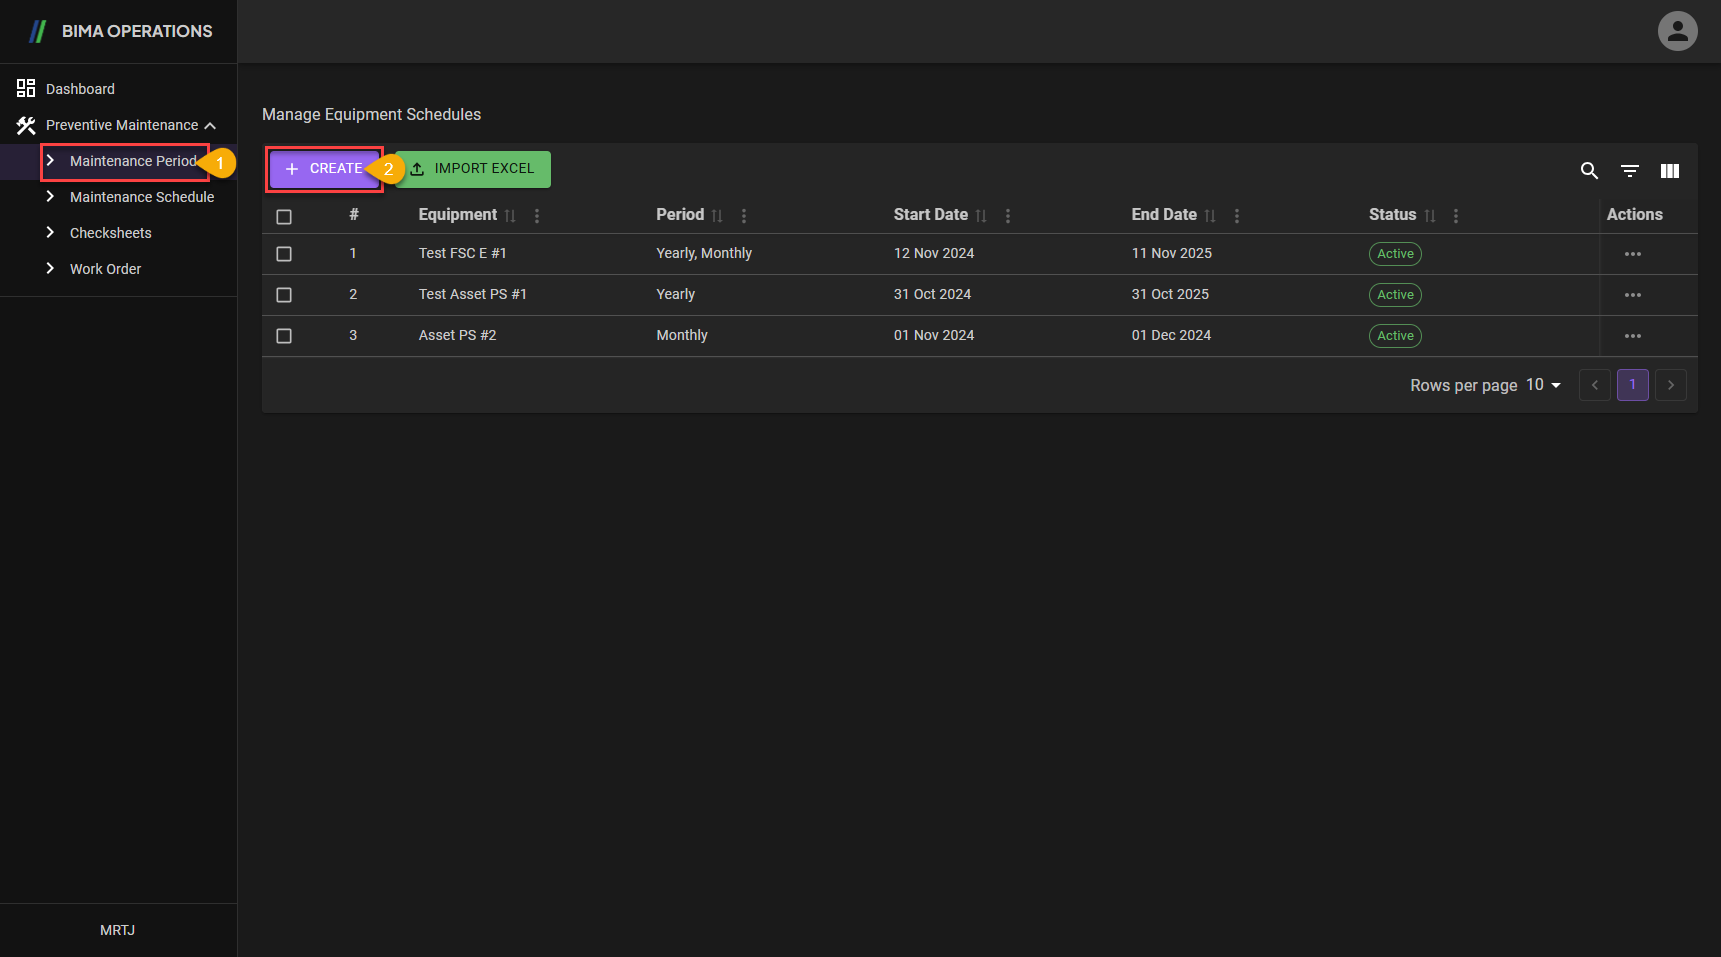Viewport: 1721px width, 957px height.
Task: Click the CREATE button
Action: (x=324, y=169)
